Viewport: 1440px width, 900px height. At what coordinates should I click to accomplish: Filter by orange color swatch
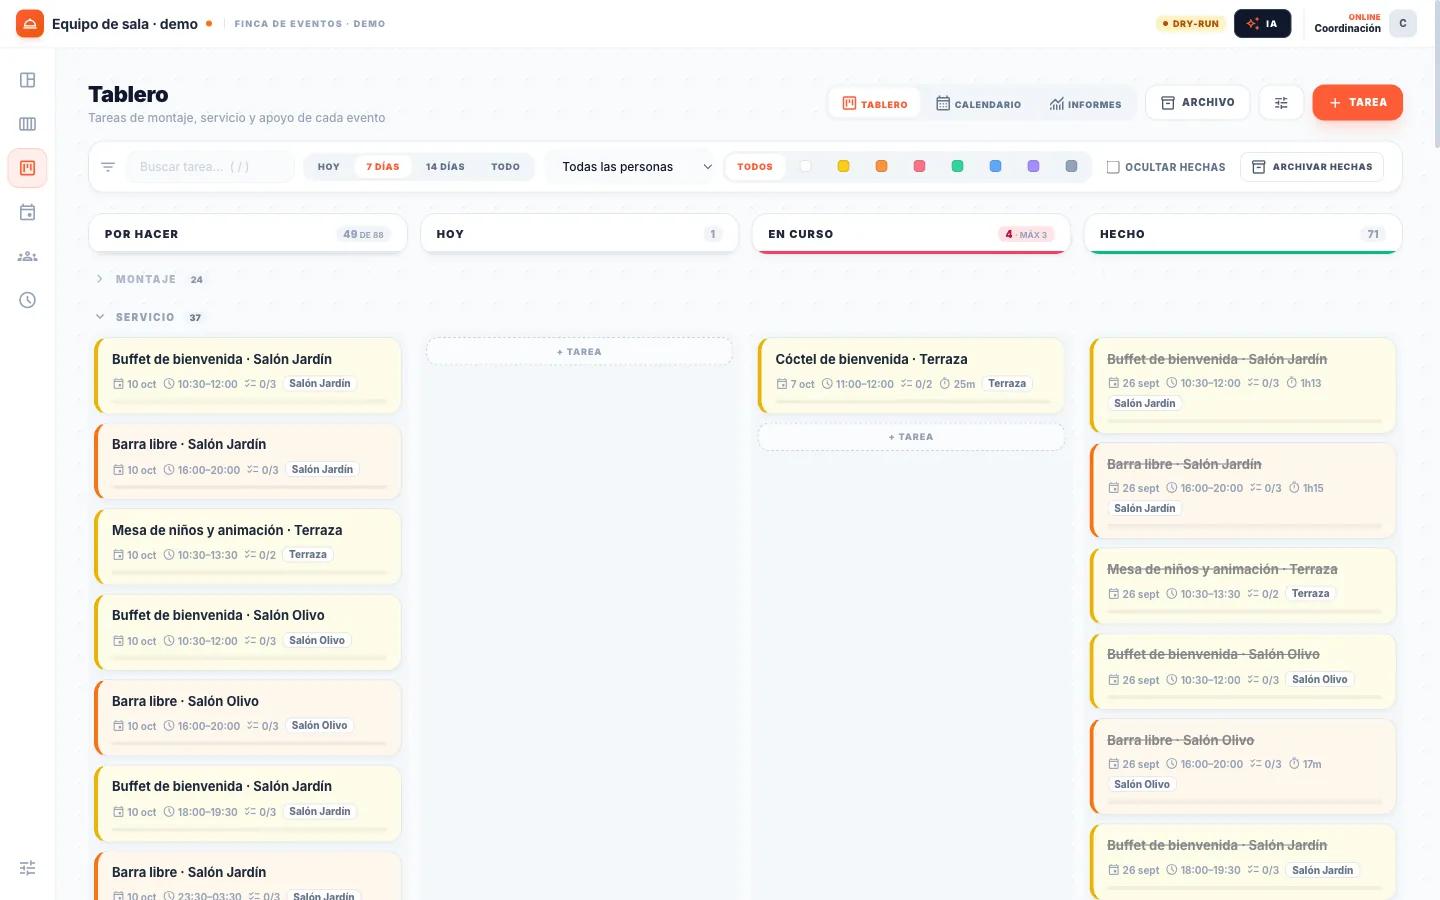click(881, 166)
